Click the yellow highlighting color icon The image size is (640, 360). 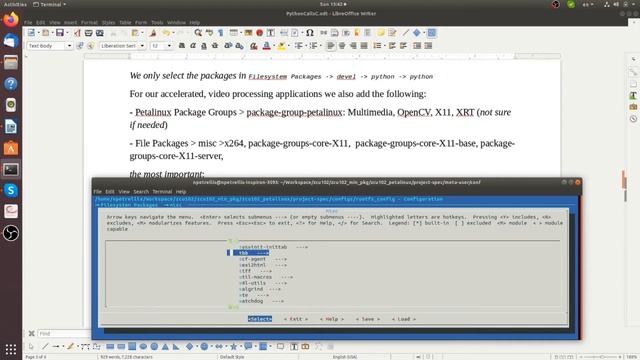281,46
